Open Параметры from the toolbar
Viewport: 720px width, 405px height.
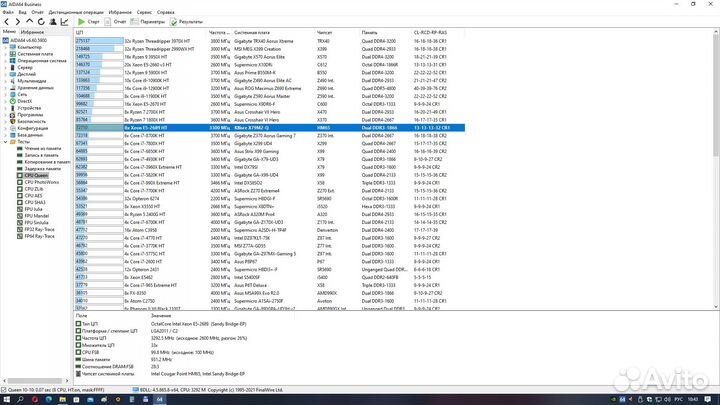coord(150,20)
